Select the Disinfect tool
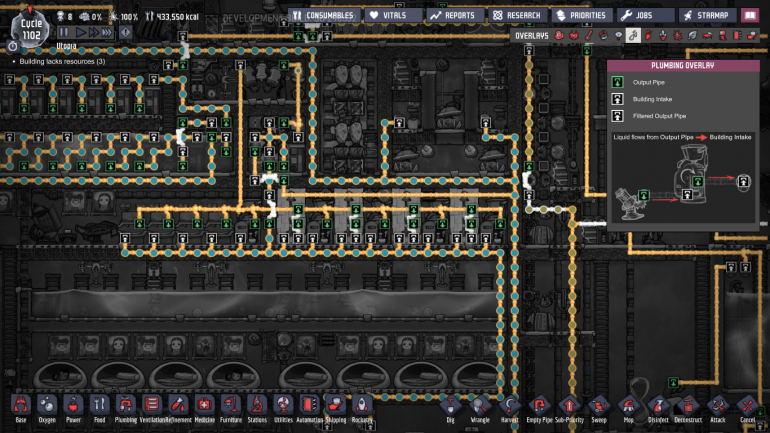This screenshot has height=433, width=770. (x=658, y=408)
